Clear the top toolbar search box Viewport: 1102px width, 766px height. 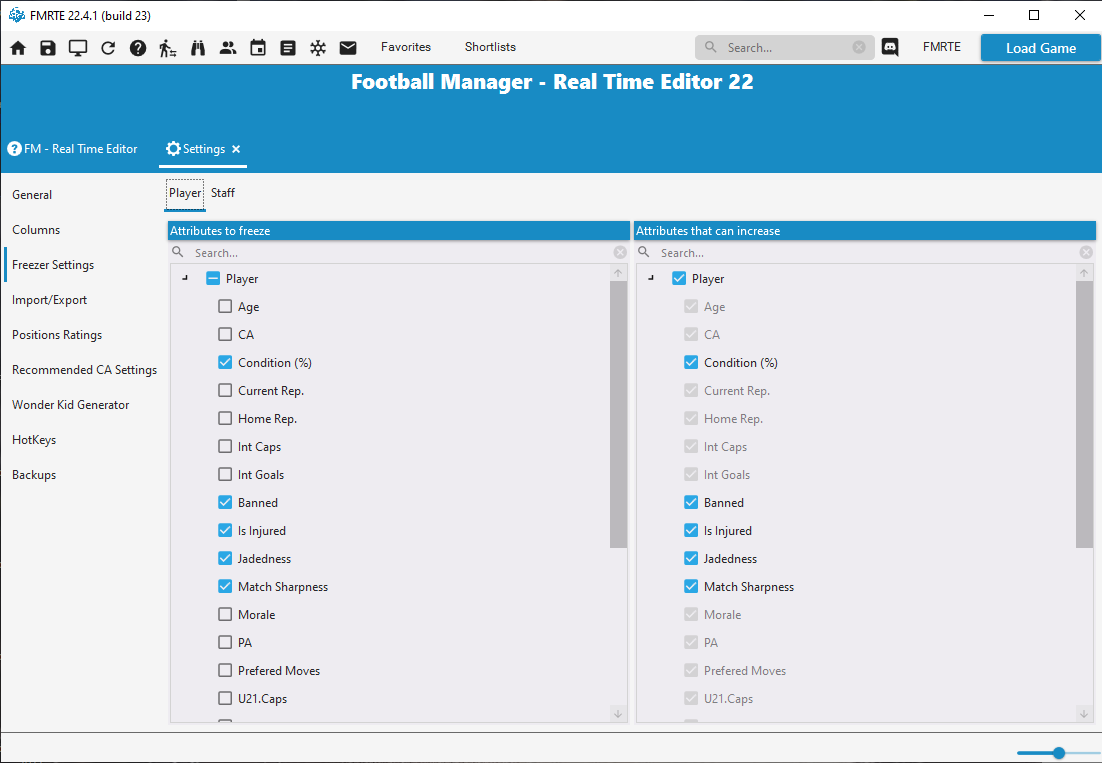(x=859, y=47)
